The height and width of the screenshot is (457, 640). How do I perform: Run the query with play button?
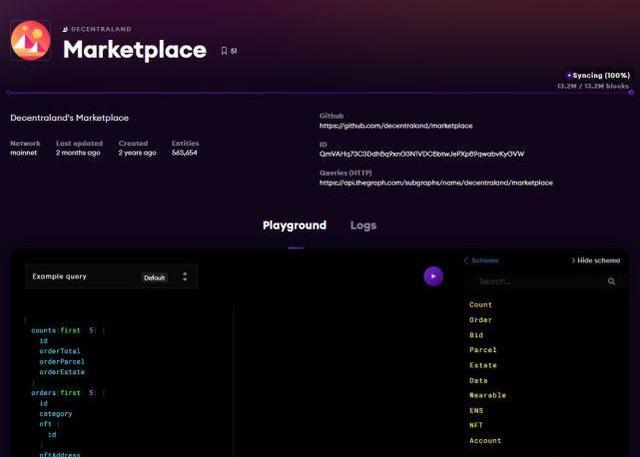tap(433, 276)
